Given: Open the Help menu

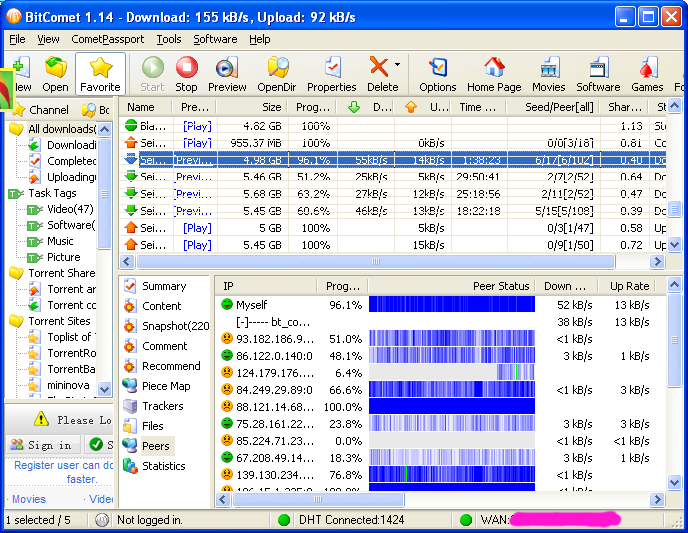Looking at the screenshot, I should pyautogui.click(x=260, y=39).
